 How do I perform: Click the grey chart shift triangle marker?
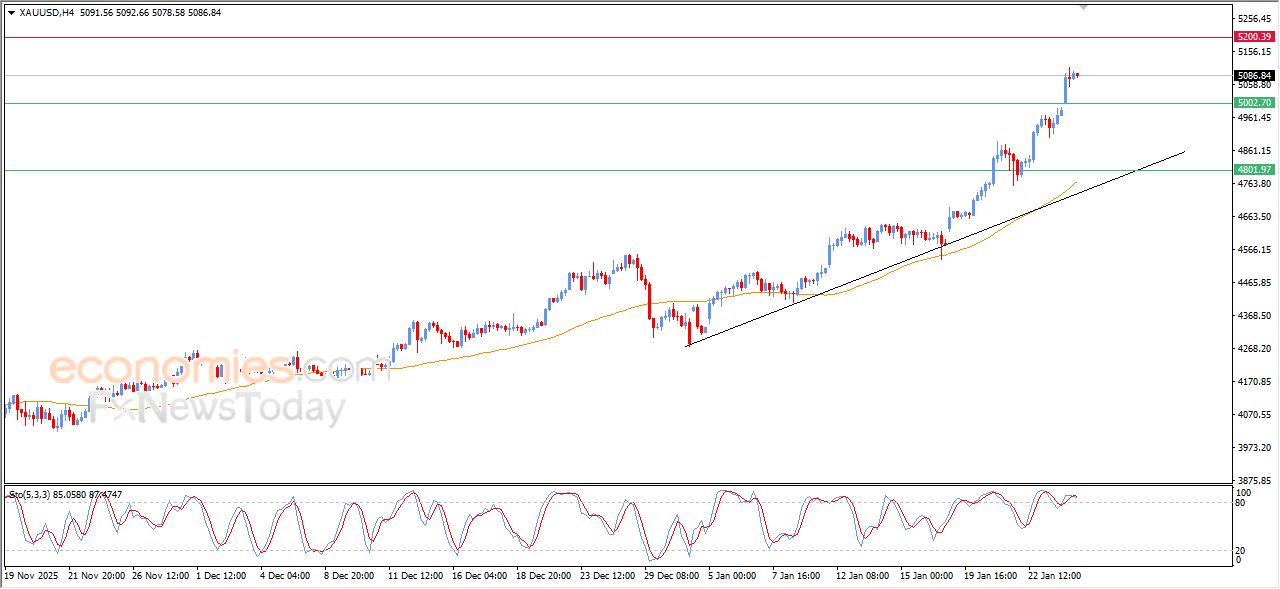(x=1084, y=7)
